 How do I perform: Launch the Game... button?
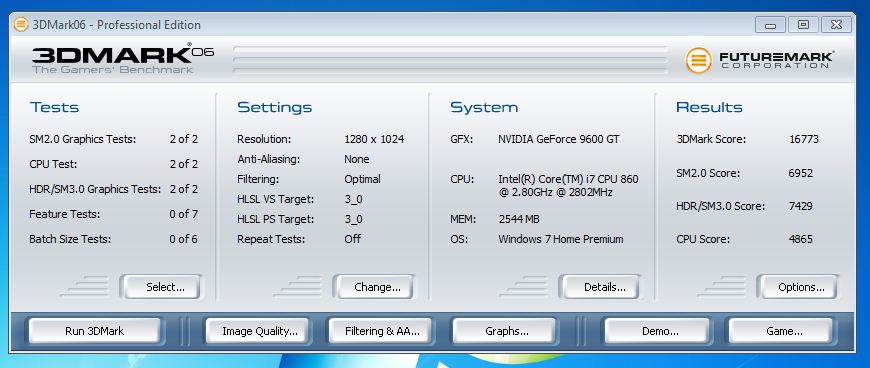(x=781, y=331)
